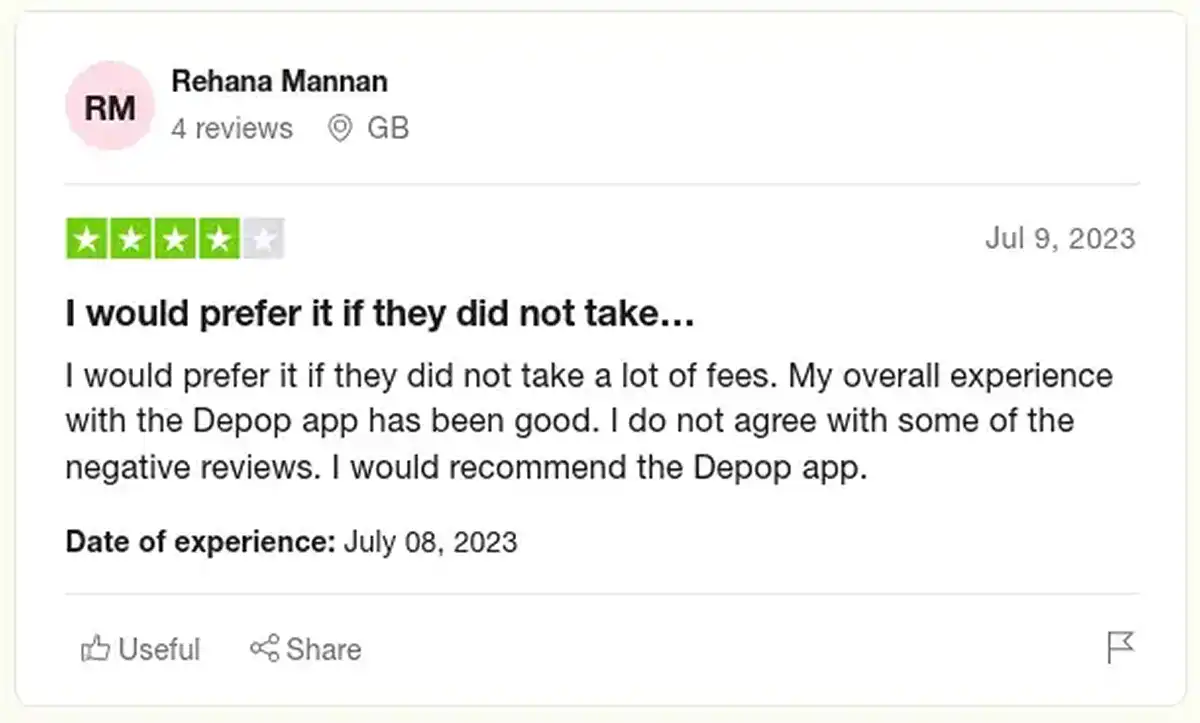Select the fourth green star icon
This screenshot has height=723, width=1200.
(x=218, y=238)
